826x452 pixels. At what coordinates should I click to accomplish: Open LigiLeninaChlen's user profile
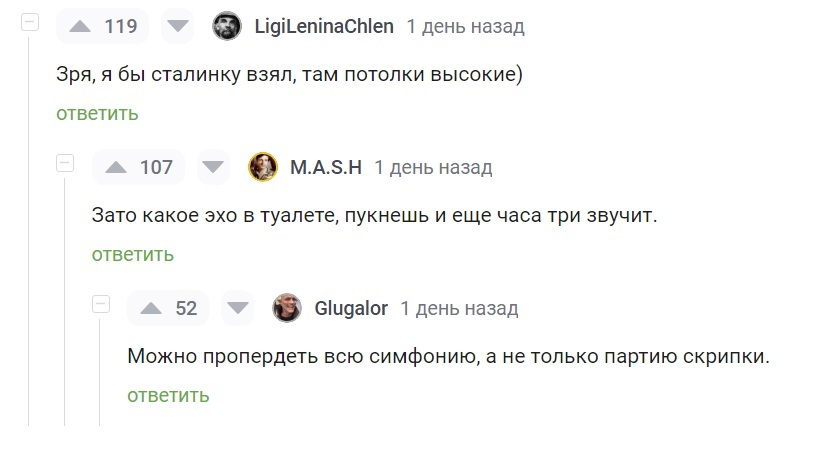pos(324,26)
